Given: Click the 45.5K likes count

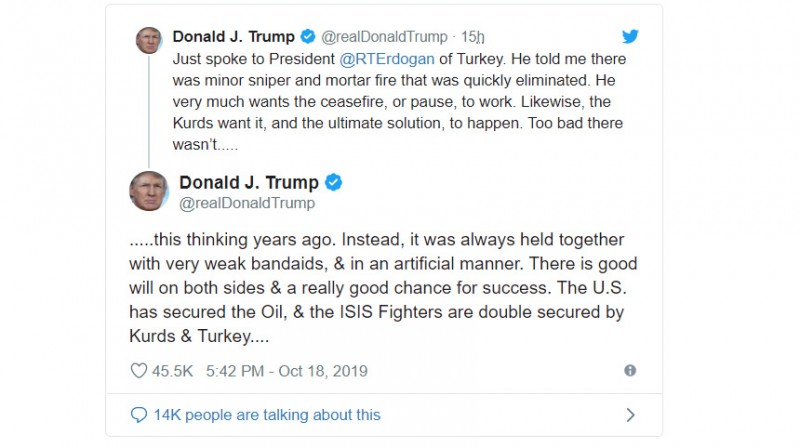Looking at the screenshot, I should tap(172, 371).
